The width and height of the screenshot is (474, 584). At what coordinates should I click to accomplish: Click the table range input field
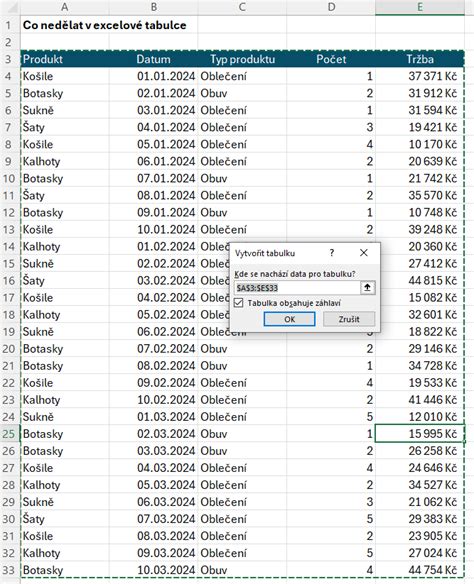click(297, 288)
